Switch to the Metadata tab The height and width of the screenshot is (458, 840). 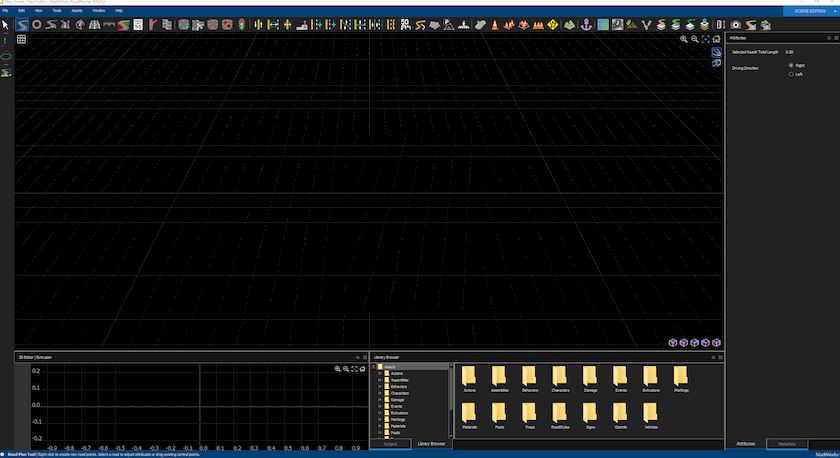pos(787,443)
